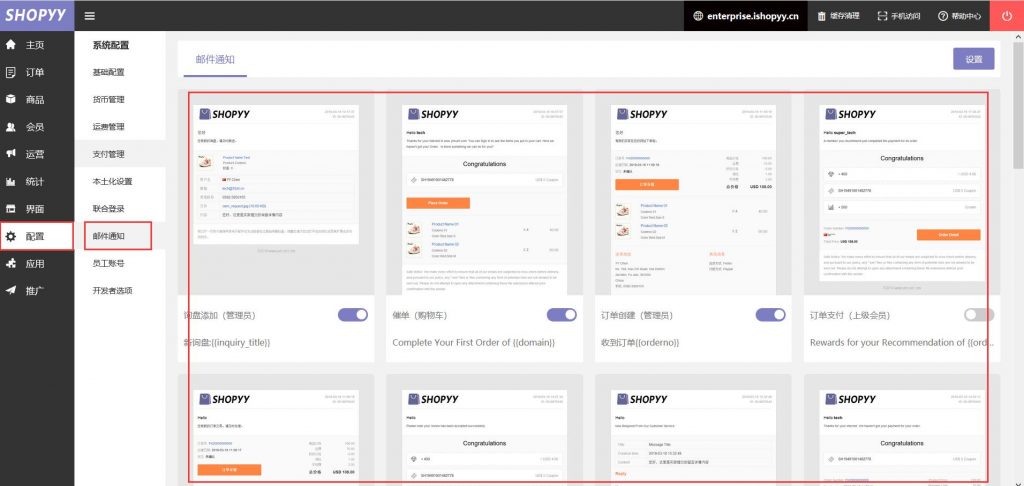Open the 订单 menu item
Screen dimensions: 1024x486
click(x=37, y=73)
